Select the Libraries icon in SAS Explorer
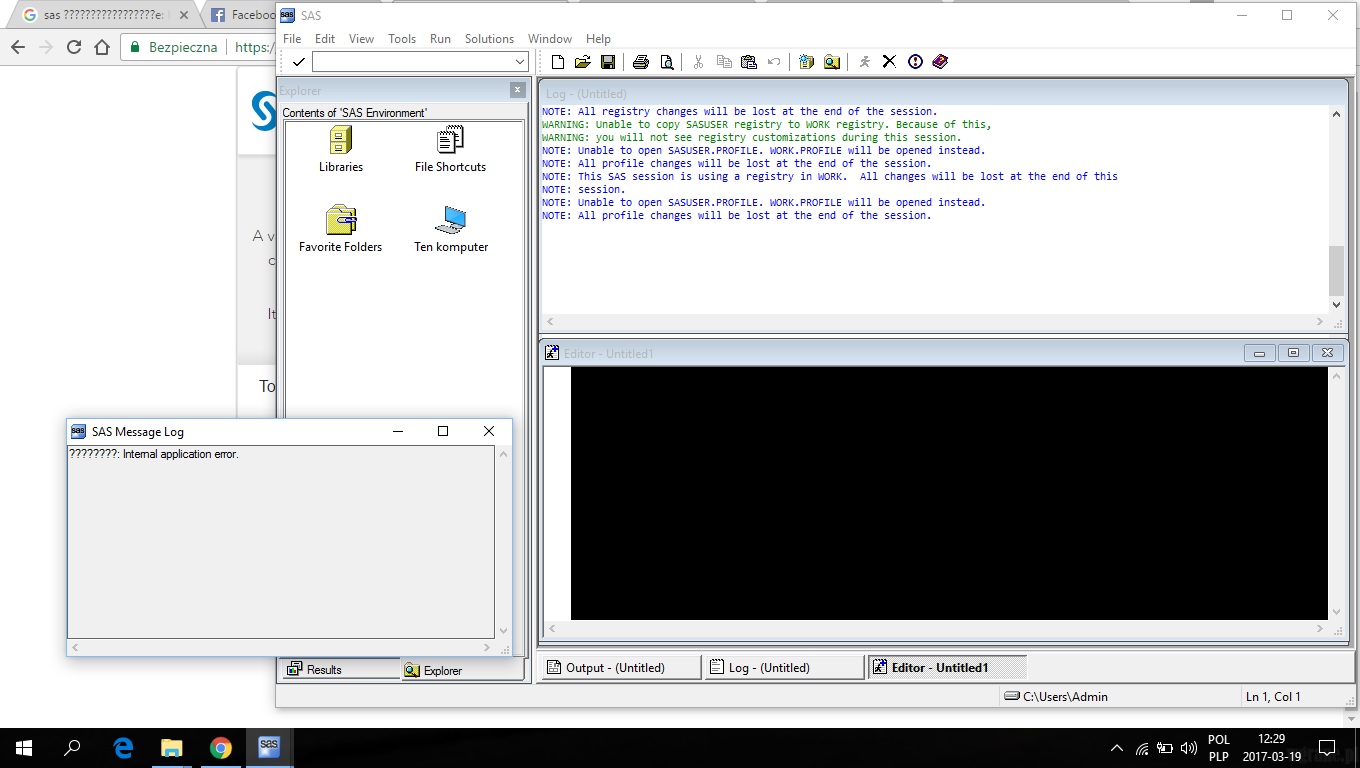 click(x=340, y=140)
